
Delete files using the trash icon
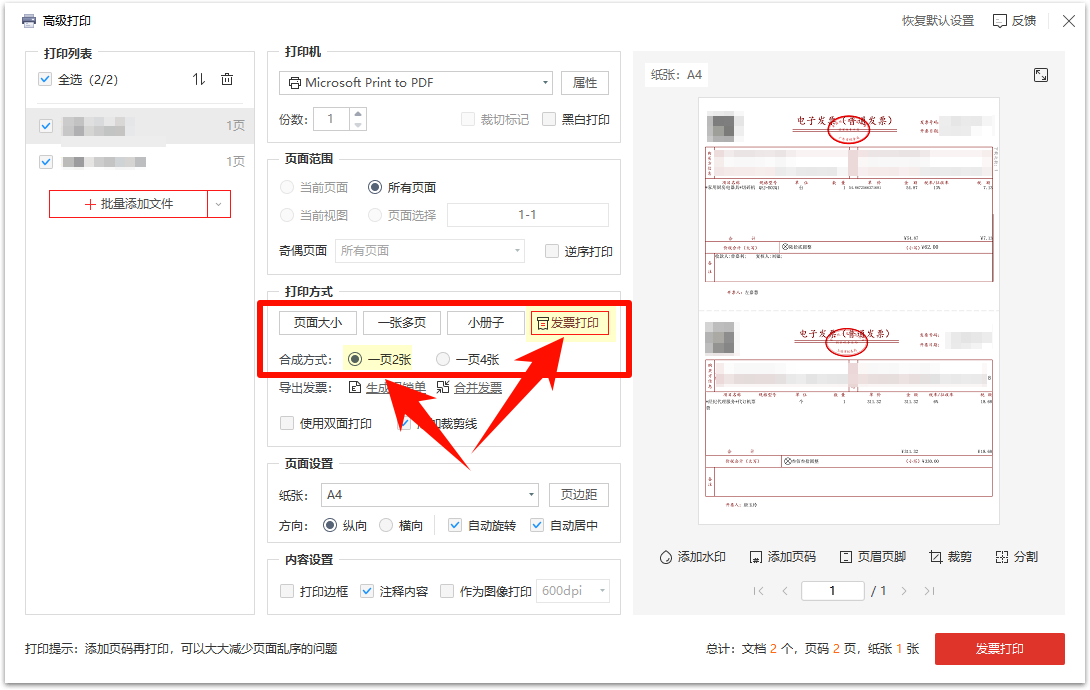click(227, 79)
